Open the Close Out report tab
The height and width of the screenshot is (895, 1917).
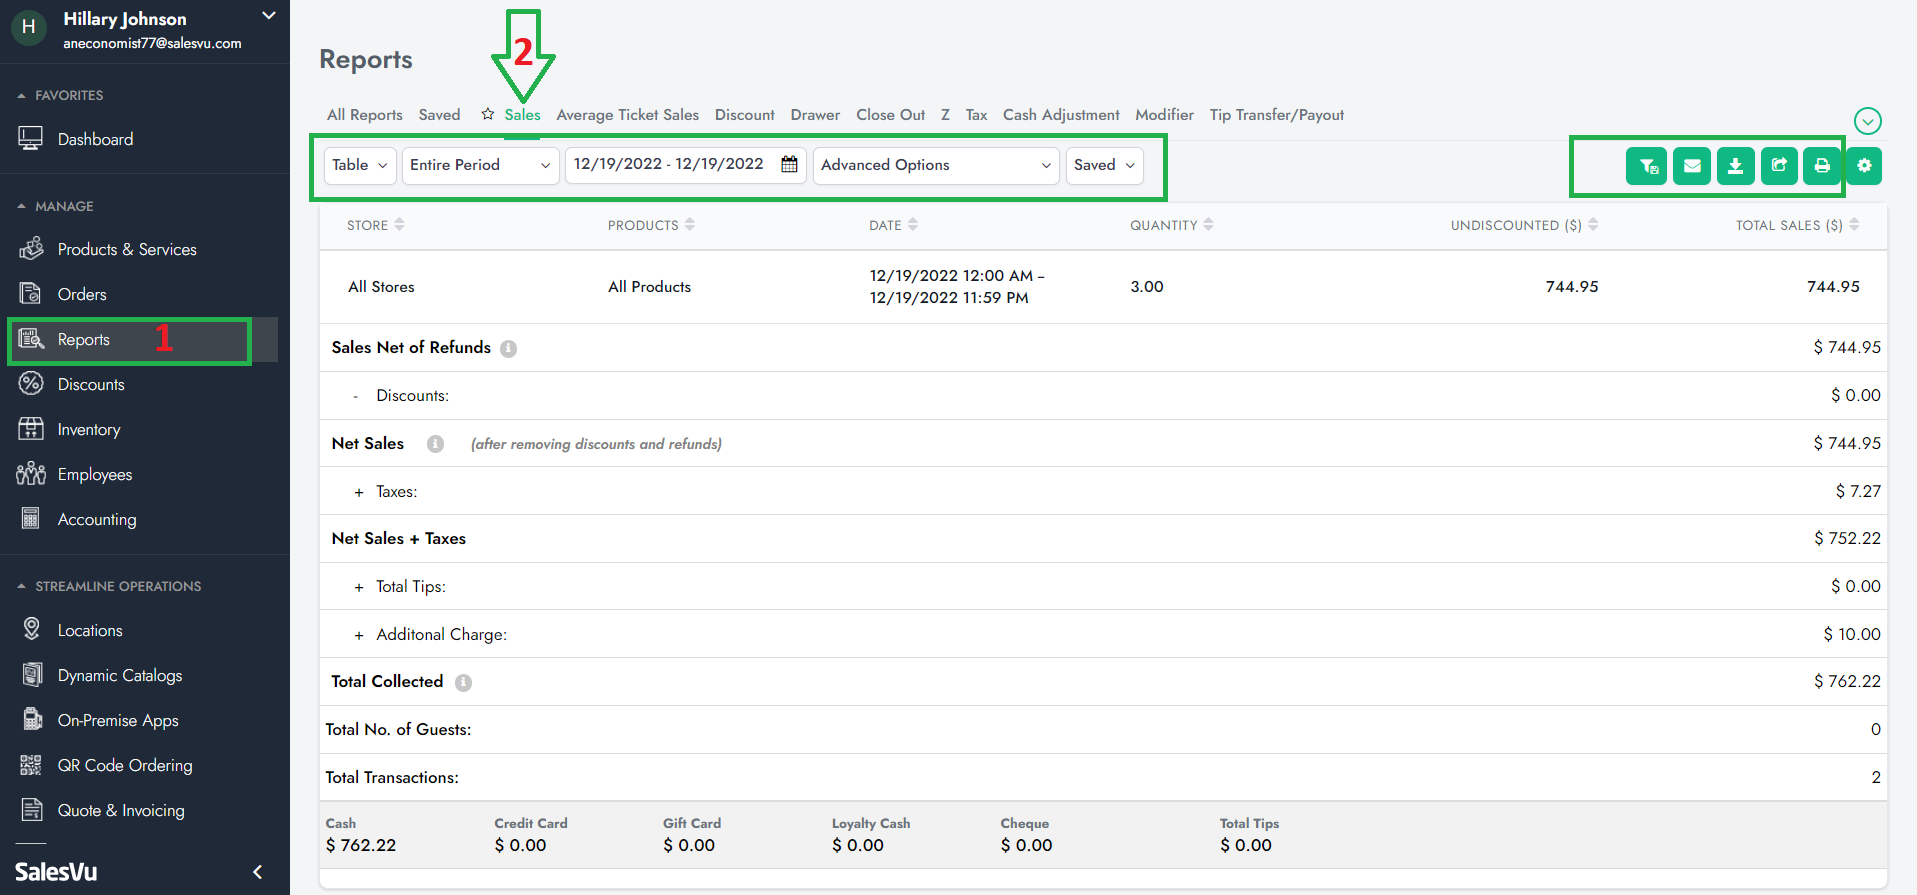tap(890, 115)
